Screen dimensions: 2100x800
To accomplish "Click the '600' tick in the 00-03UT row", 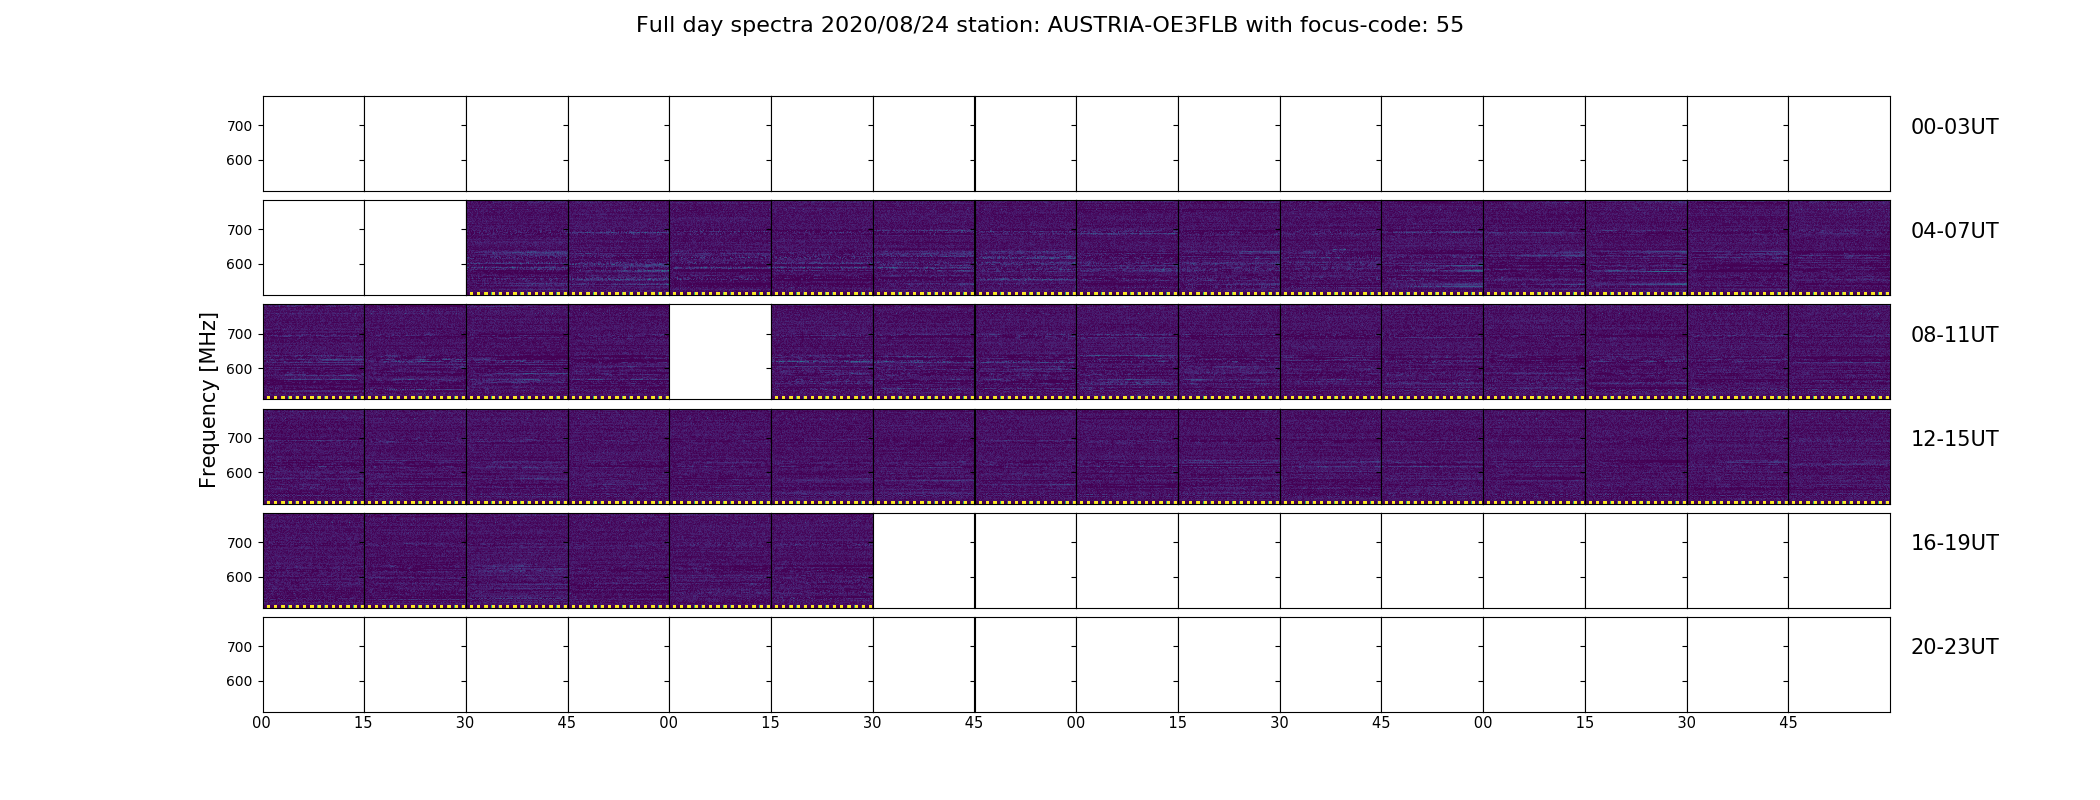I will (239, 160).
